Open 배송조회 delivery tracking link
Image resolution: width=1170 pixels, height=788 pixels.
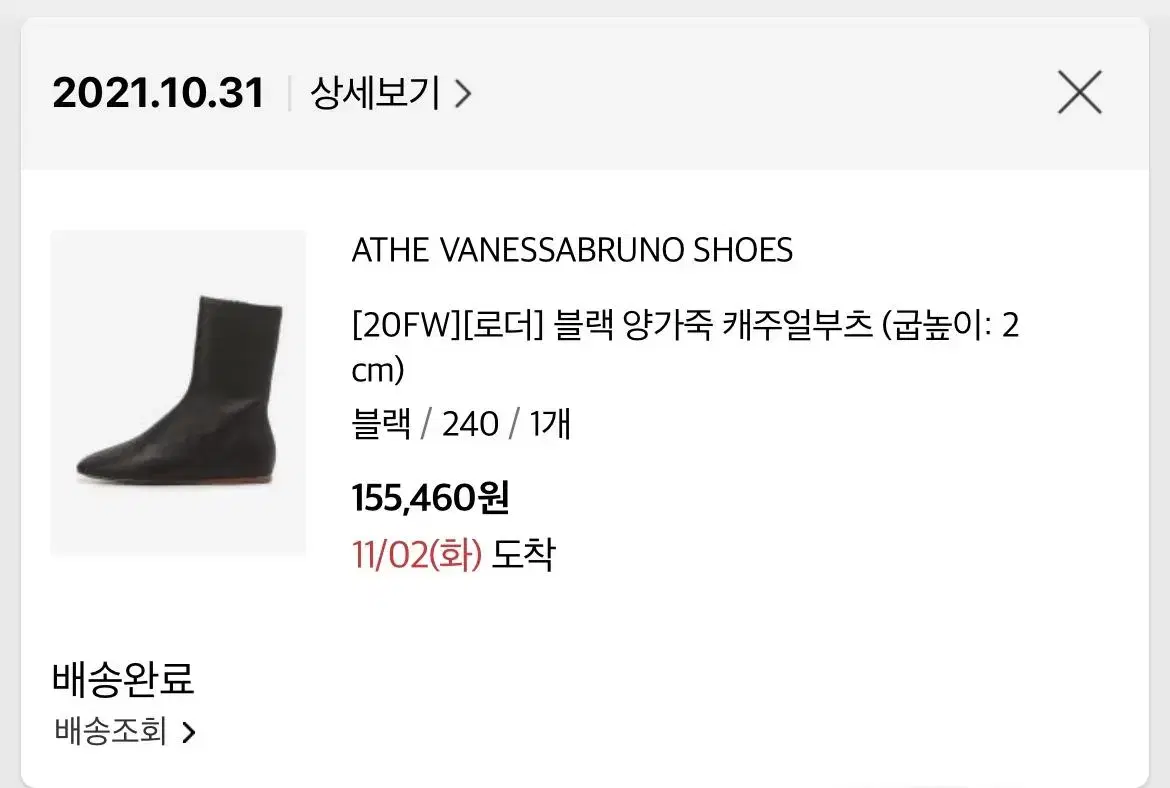tap(125, 731)
